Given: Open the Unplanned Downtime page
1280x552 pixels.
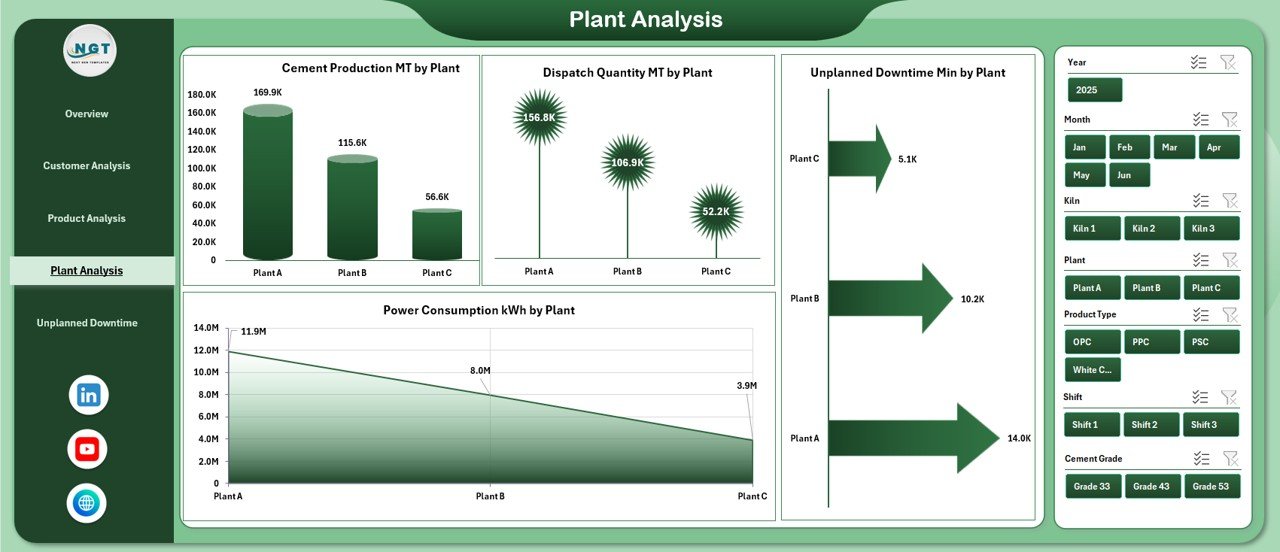Looking at the screenshot, I should click(87, 323).
